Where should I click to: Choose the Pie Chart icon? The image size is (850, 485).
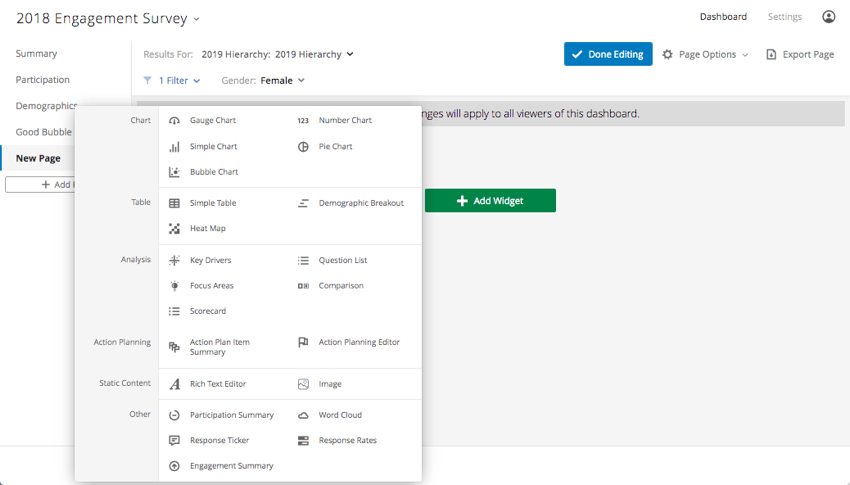tap(303, 146)
